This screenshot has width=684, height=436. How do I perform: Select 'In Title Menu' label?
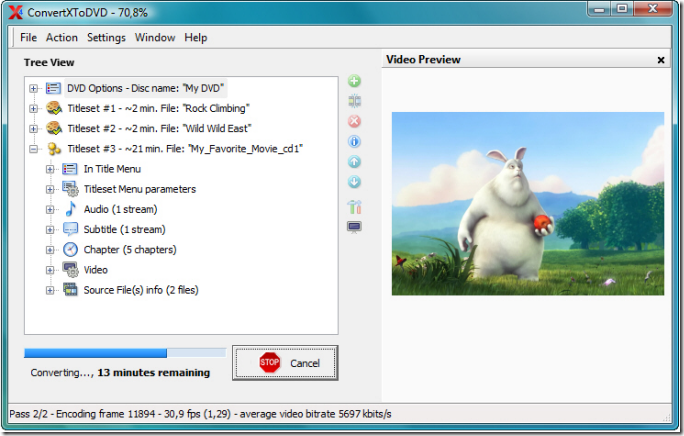(x=112, y=169)
